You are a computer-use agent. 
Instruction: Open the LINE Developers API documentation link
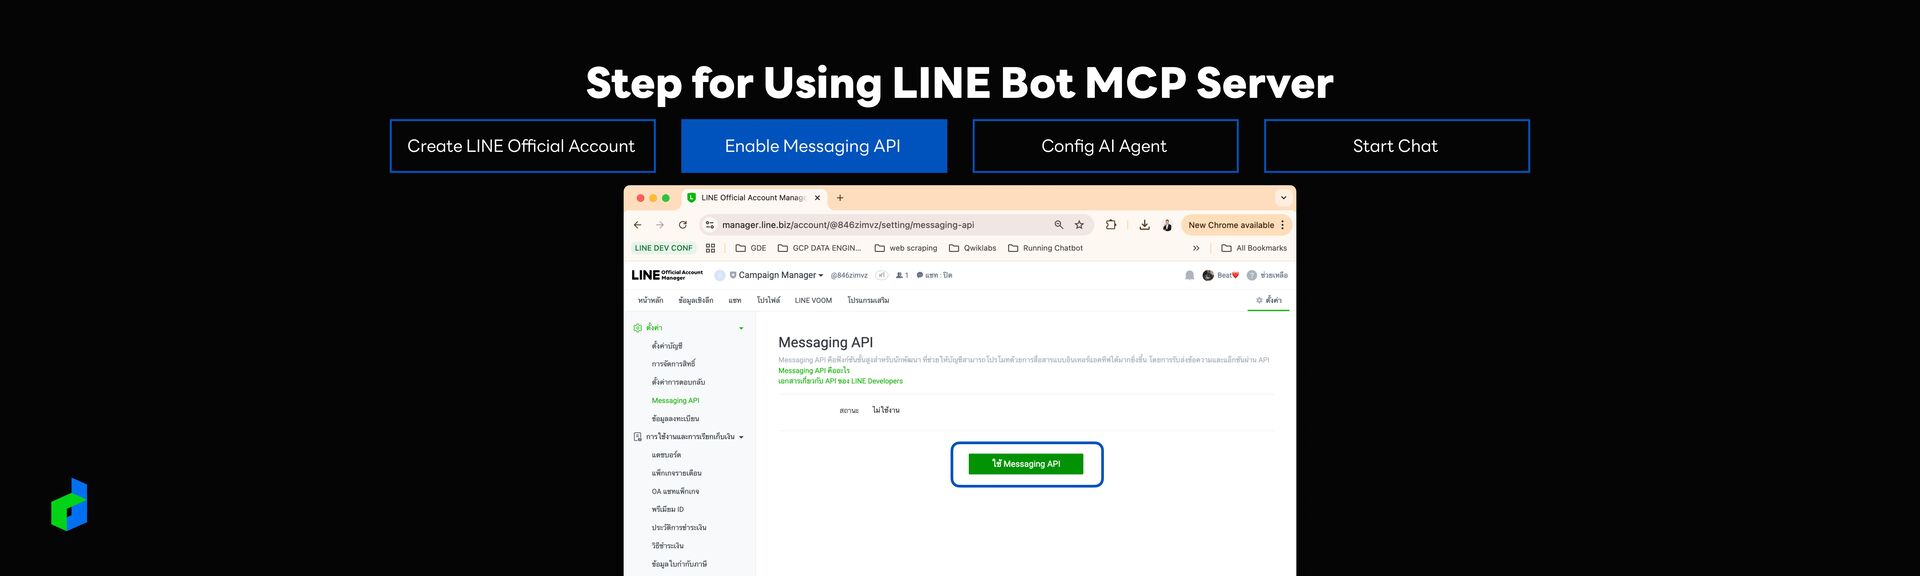coord(840,381)
